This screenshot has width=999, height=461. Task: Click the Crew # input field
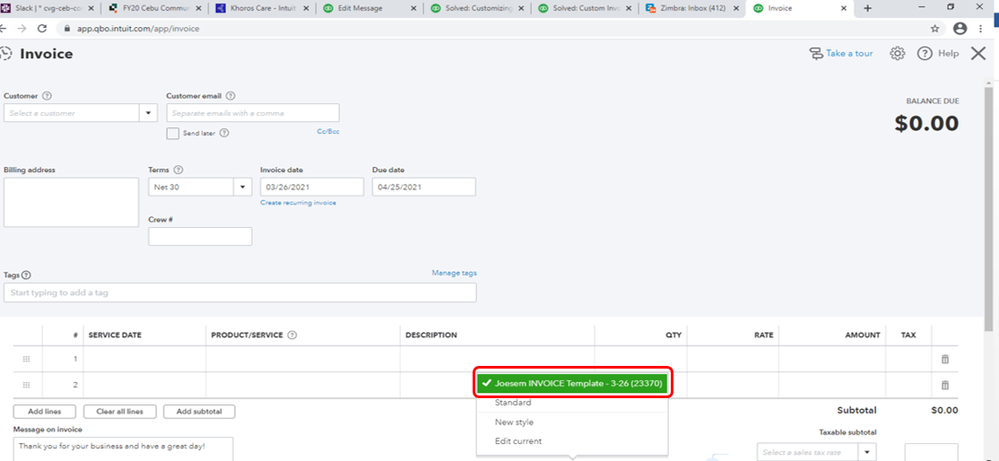tap(200, 236)
